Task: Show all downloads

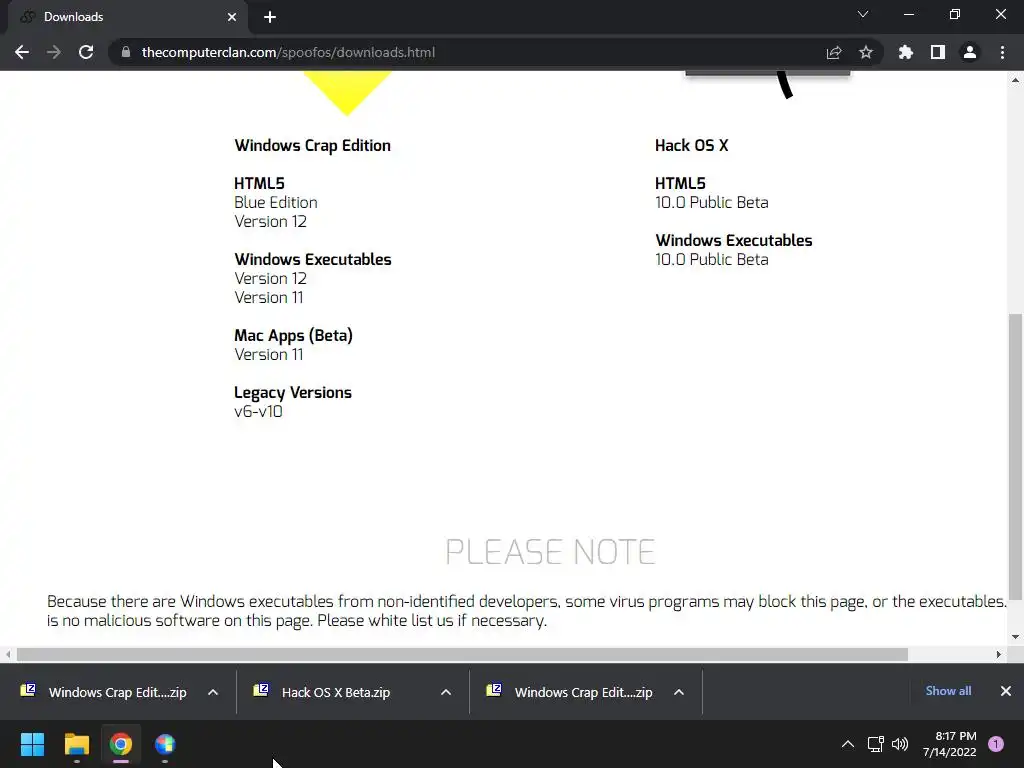Action: (948, 691)
